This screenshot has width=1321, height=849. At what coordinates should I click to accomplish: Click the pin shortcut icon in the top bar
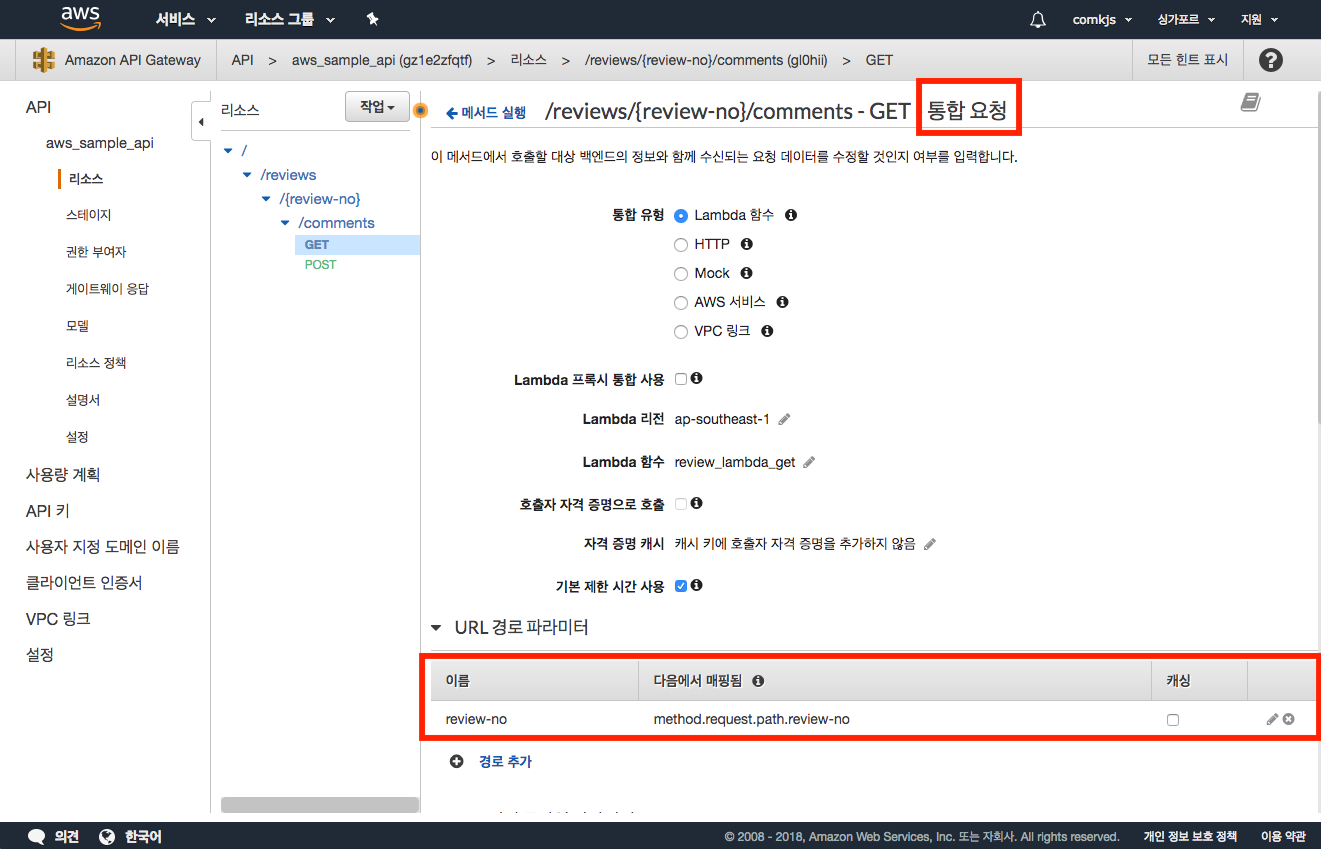(x=372, y=19)
